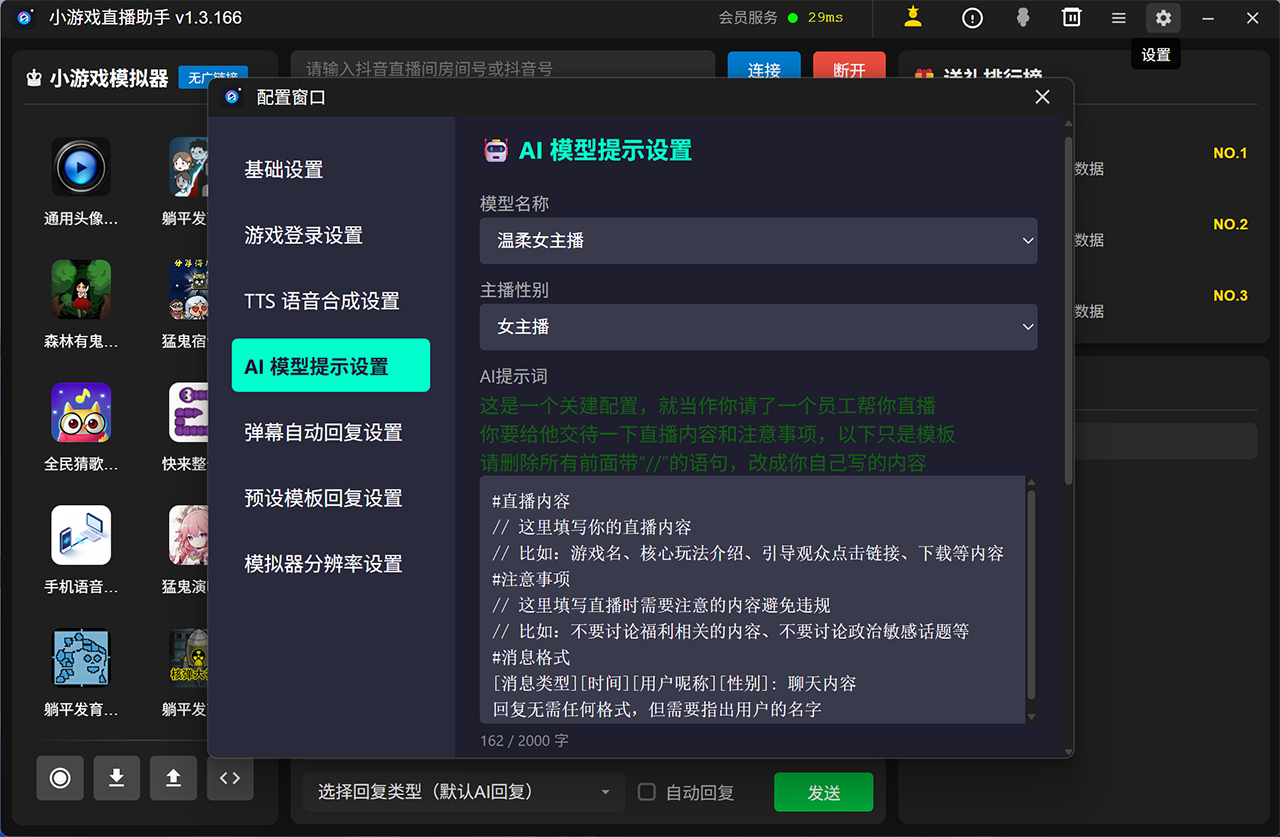
Task: Click the hamburger menu icon in titlebar
Action: pyautogui.click(x=1119, y=18)
